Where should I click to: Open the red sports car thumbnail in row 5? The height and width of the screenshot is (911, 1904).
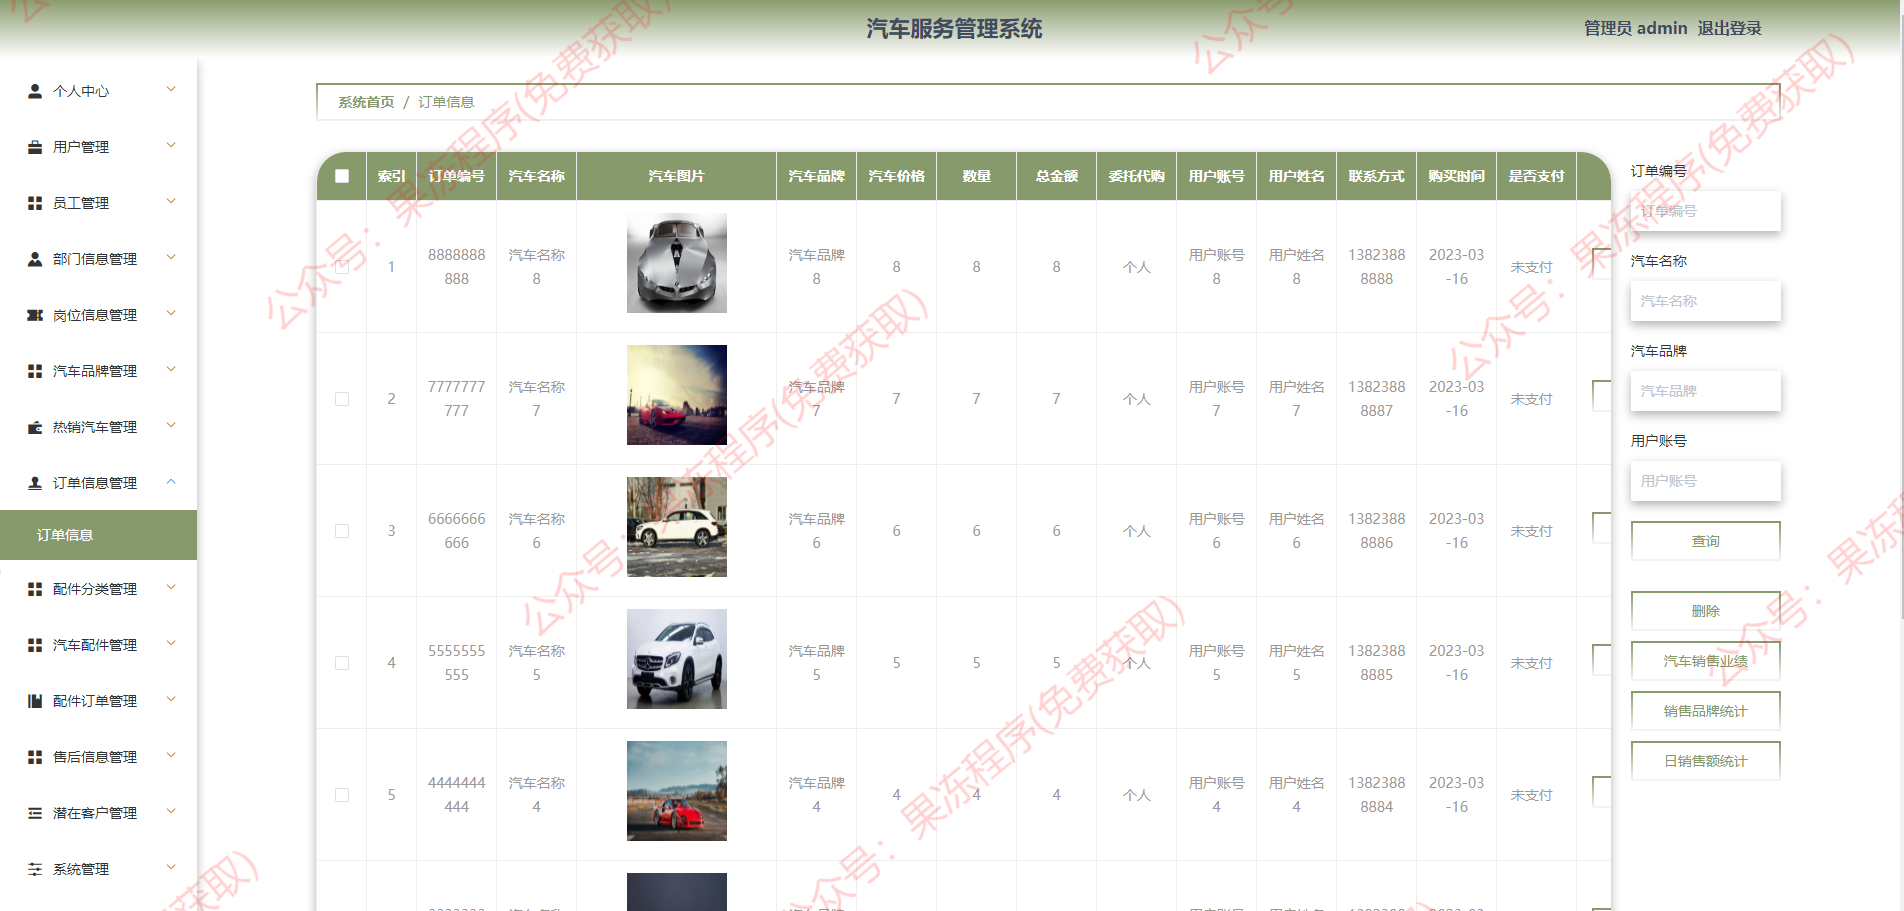[x=677, y=791]
